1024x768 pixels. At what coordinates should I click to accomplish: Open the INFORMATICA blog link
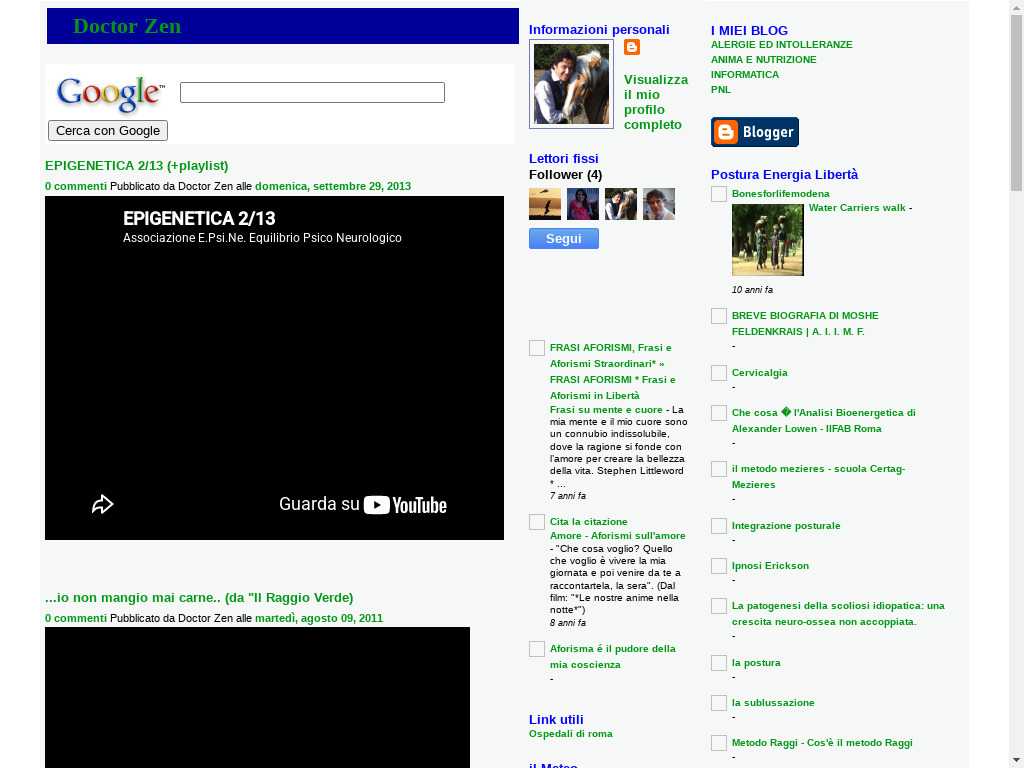[744, 75]
